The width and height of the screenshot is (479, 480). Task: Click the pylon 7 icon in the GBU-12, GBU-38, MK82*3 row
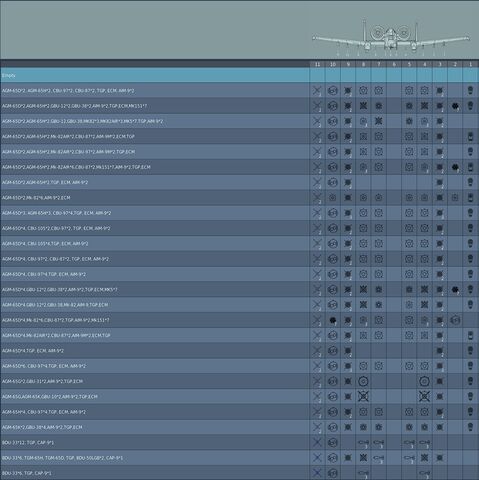[379, 121]
